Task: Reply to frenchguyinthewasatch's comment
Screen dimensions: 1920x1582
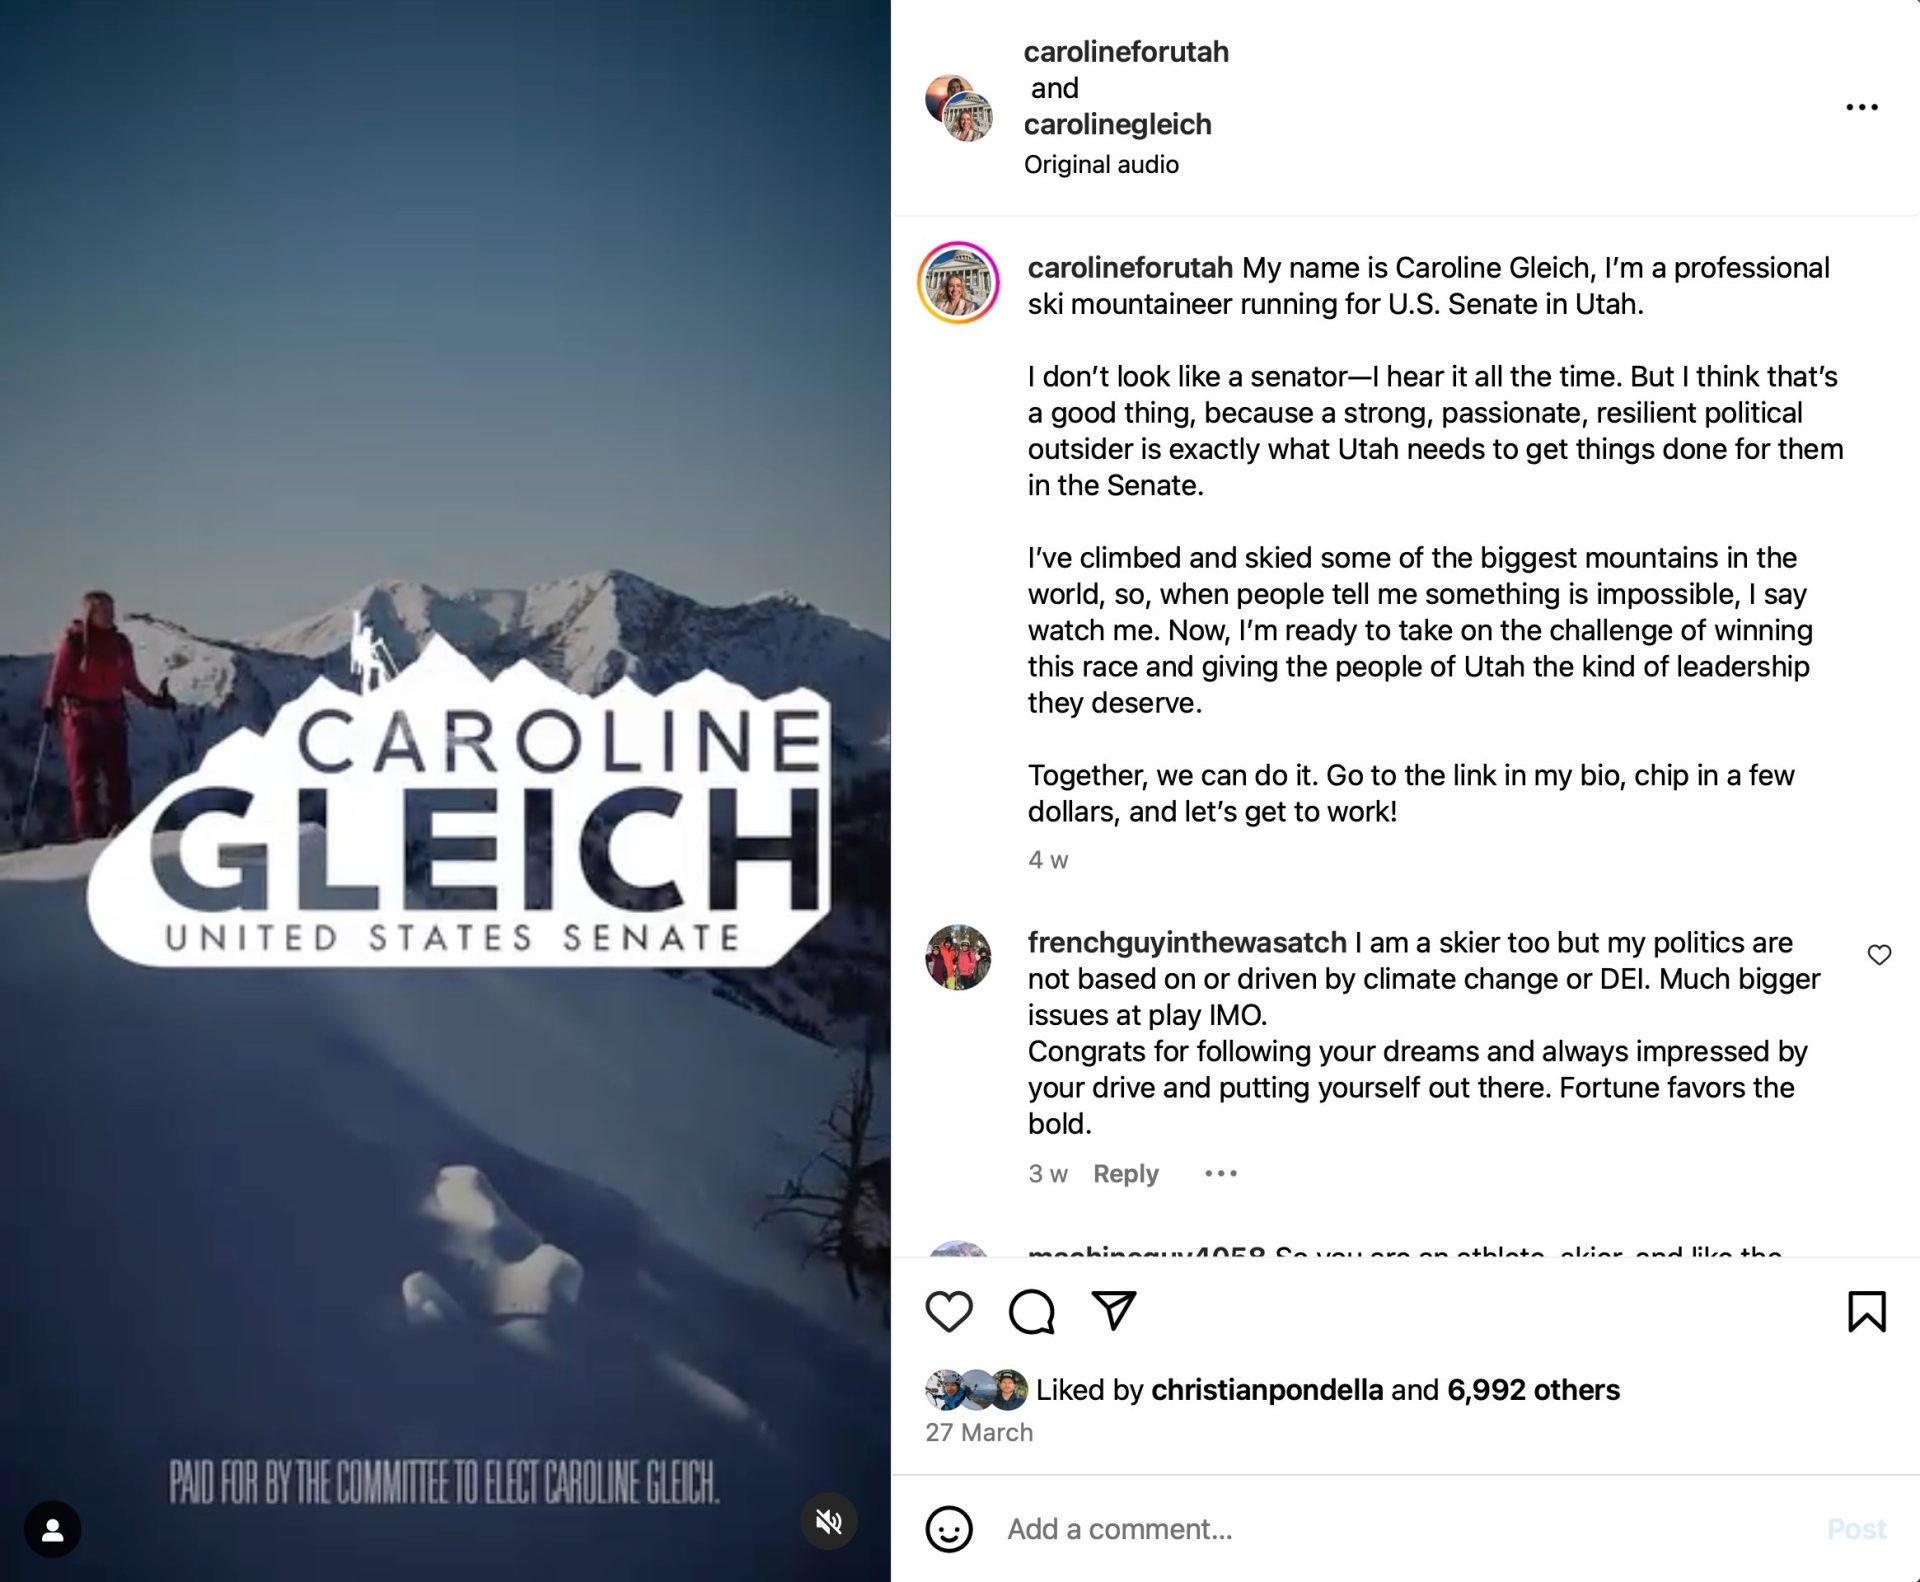Action: pyautogui.click(x=1125, y=1173)
